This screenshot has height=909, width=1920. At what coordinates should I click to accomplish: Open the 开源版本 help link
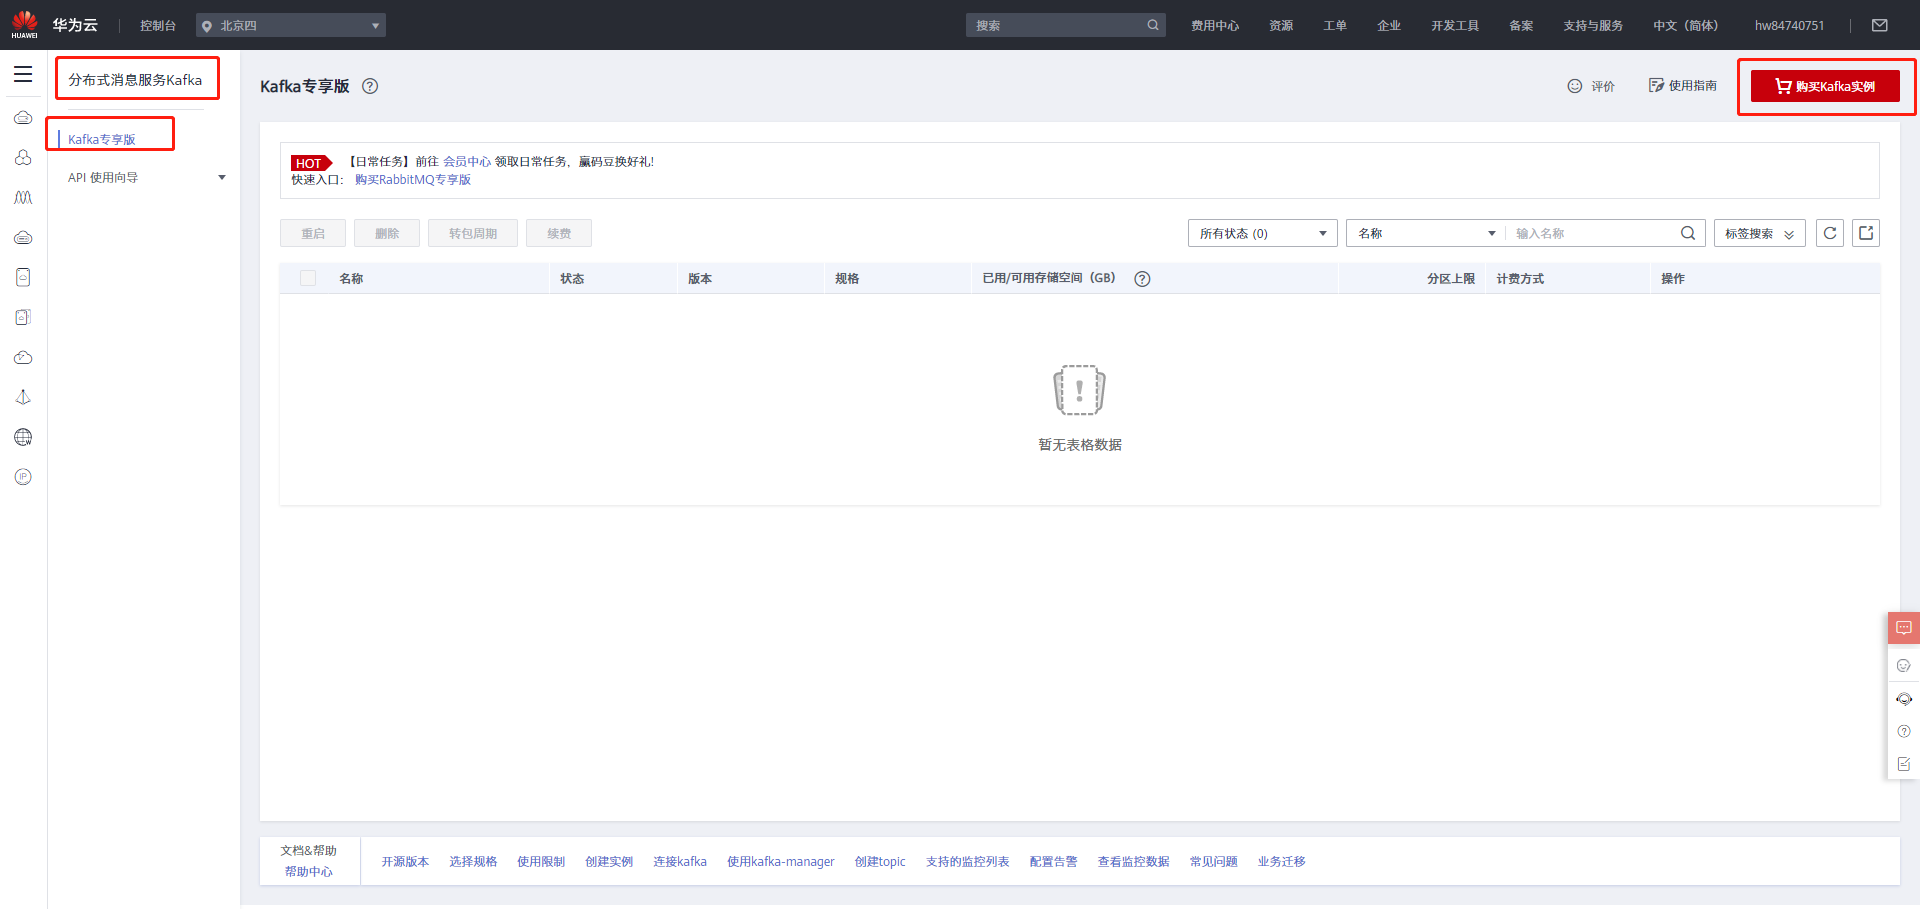click(x=405, y=862)
